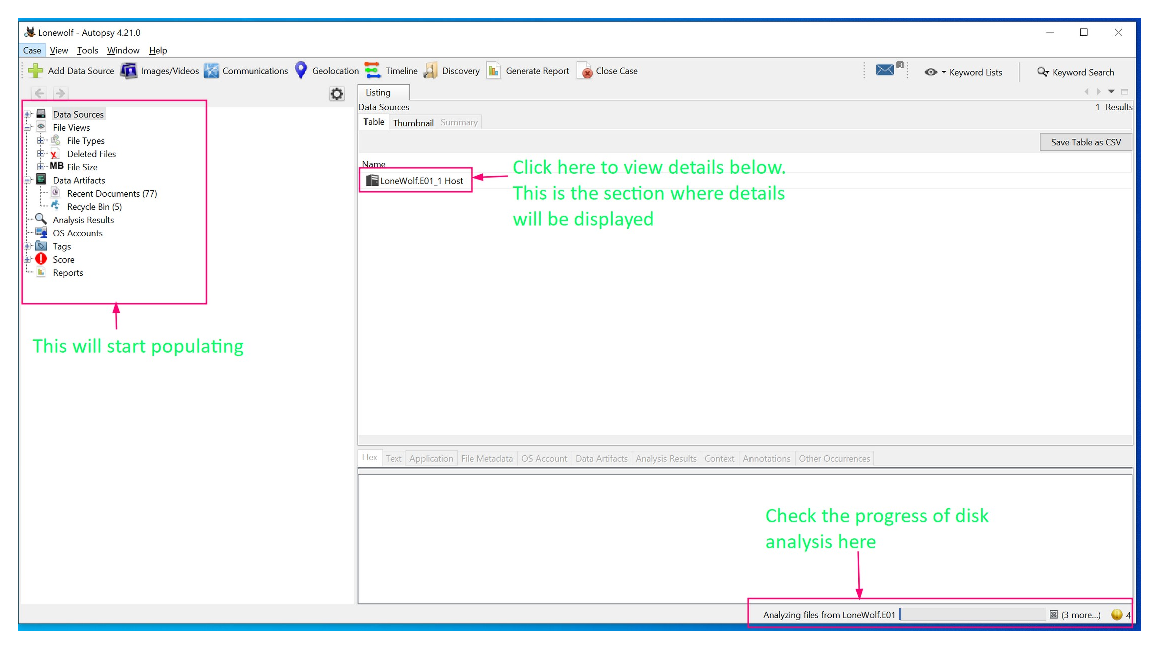
Task: Open the ingest messages envelope icon
Action: click(886, 69)
